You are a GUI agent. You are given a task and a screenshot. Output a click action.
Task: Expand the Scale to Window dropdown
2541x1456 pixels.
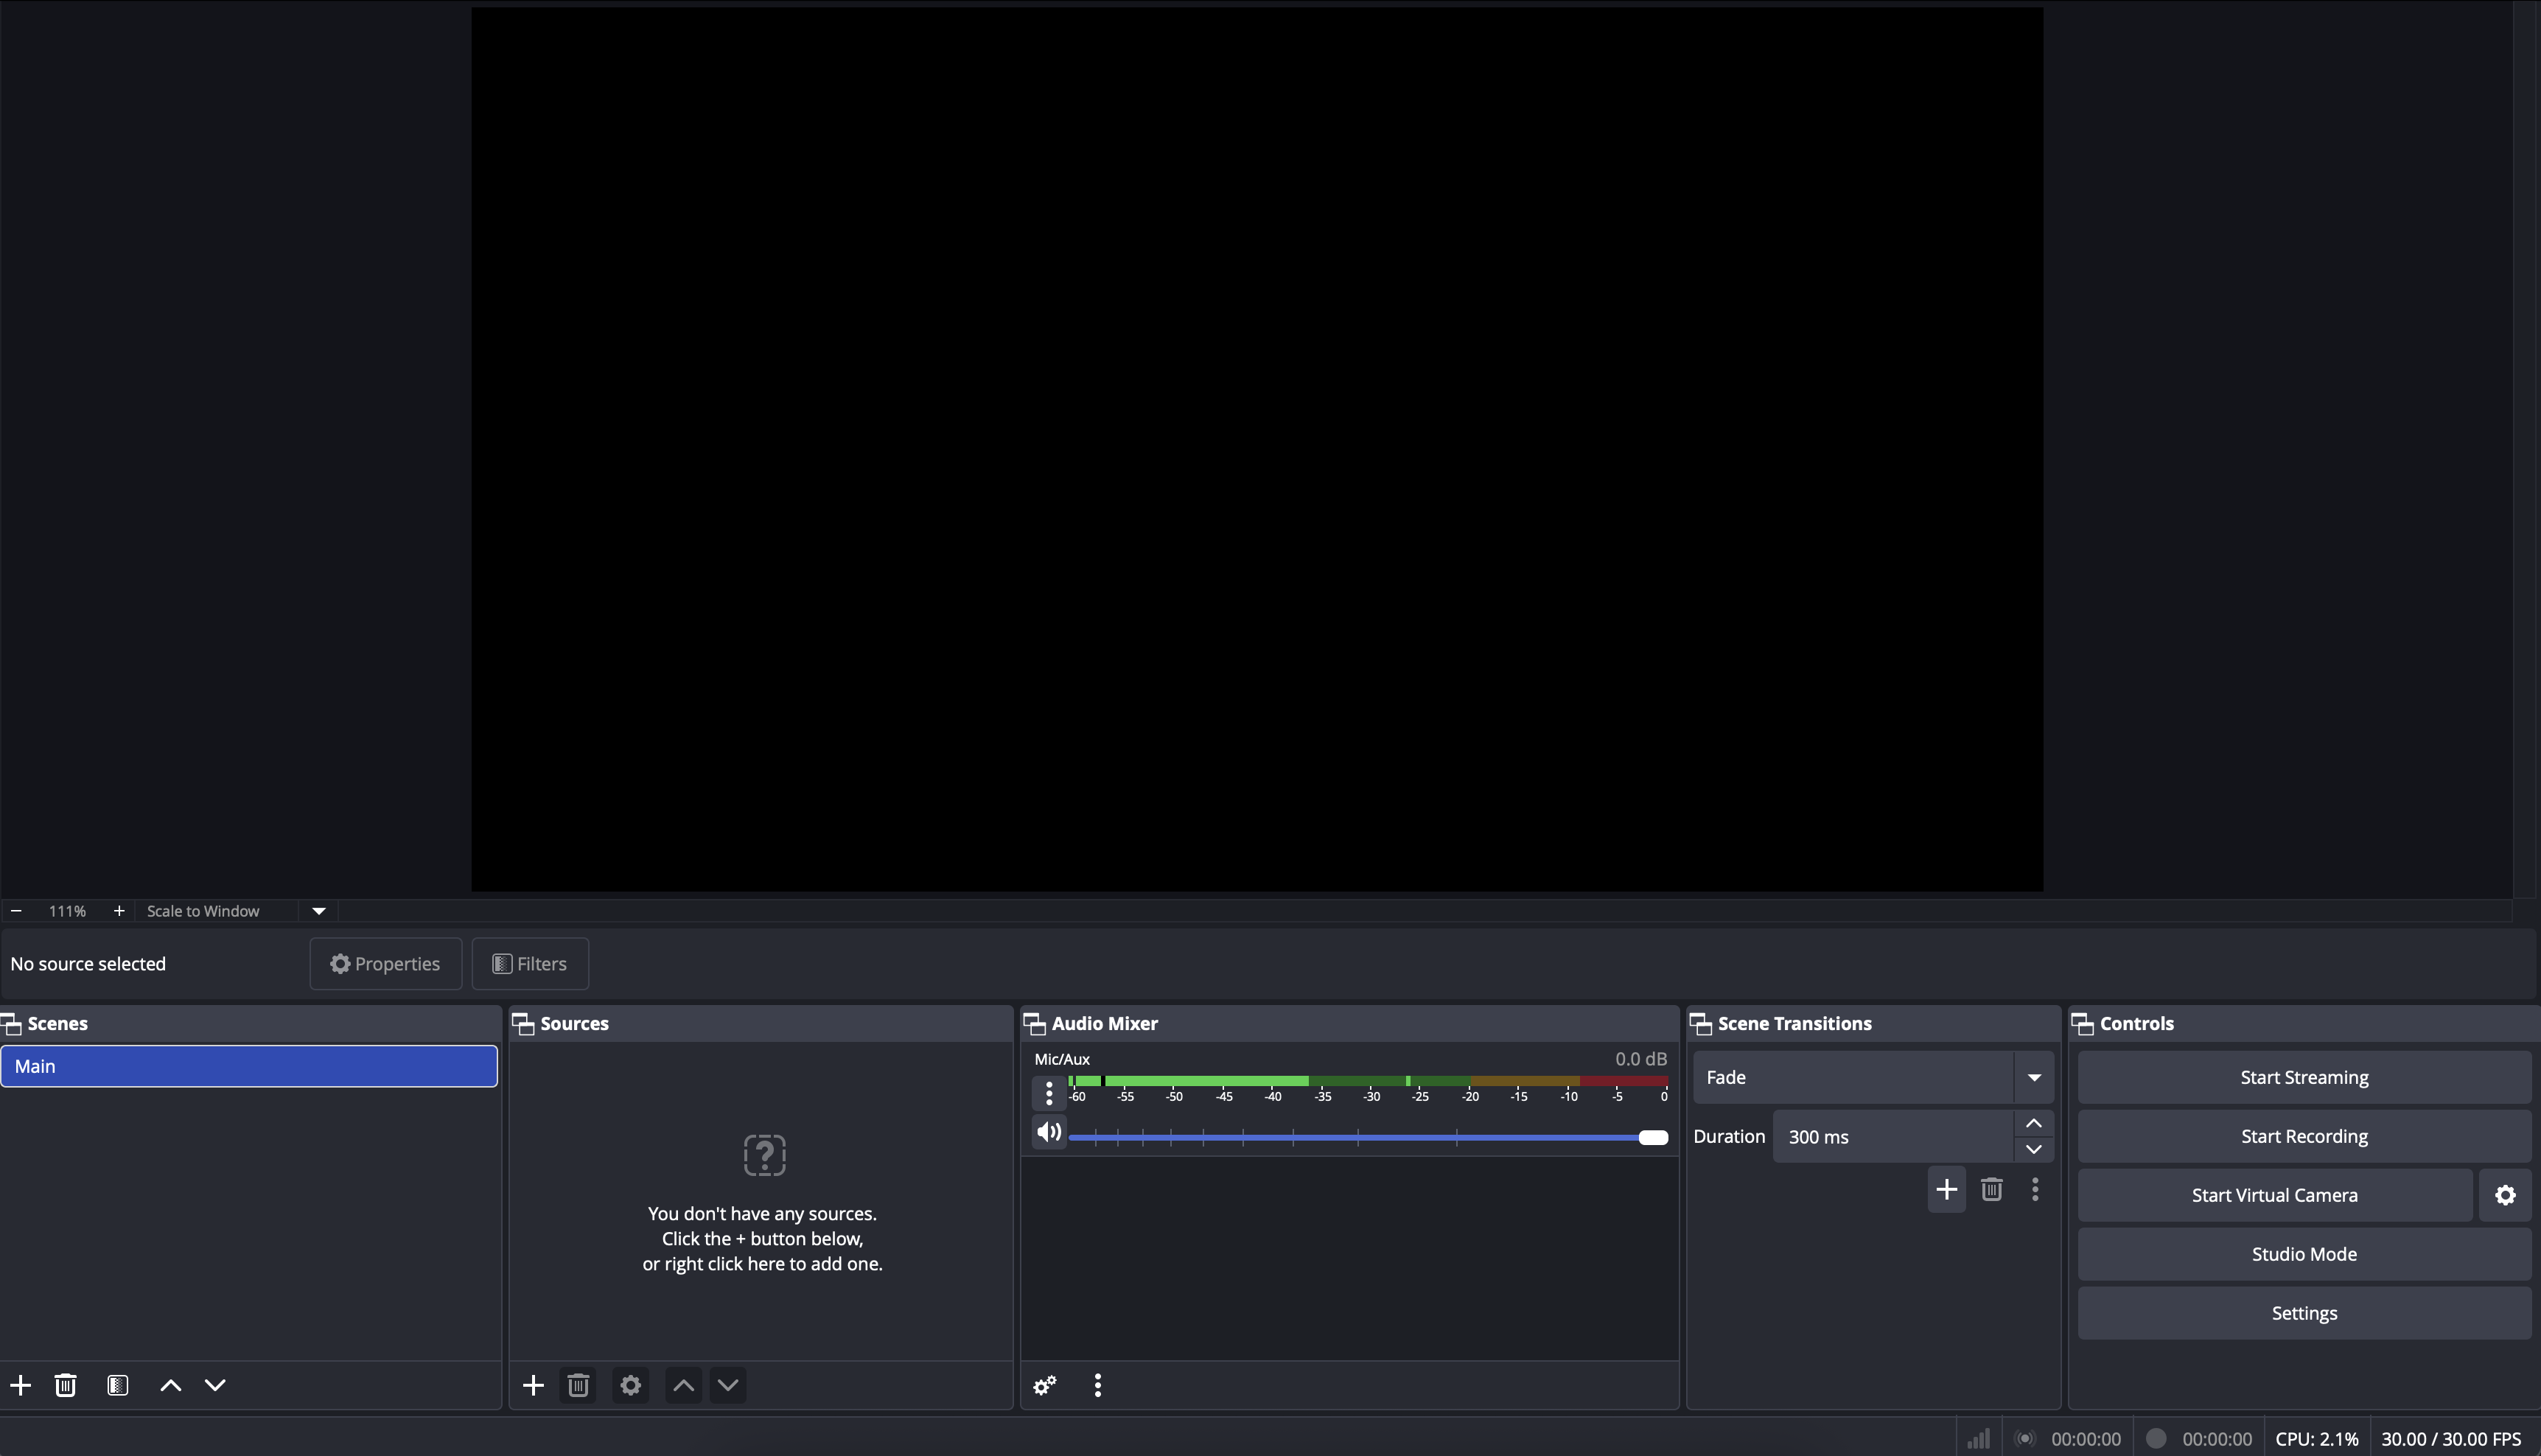(319, 911)
